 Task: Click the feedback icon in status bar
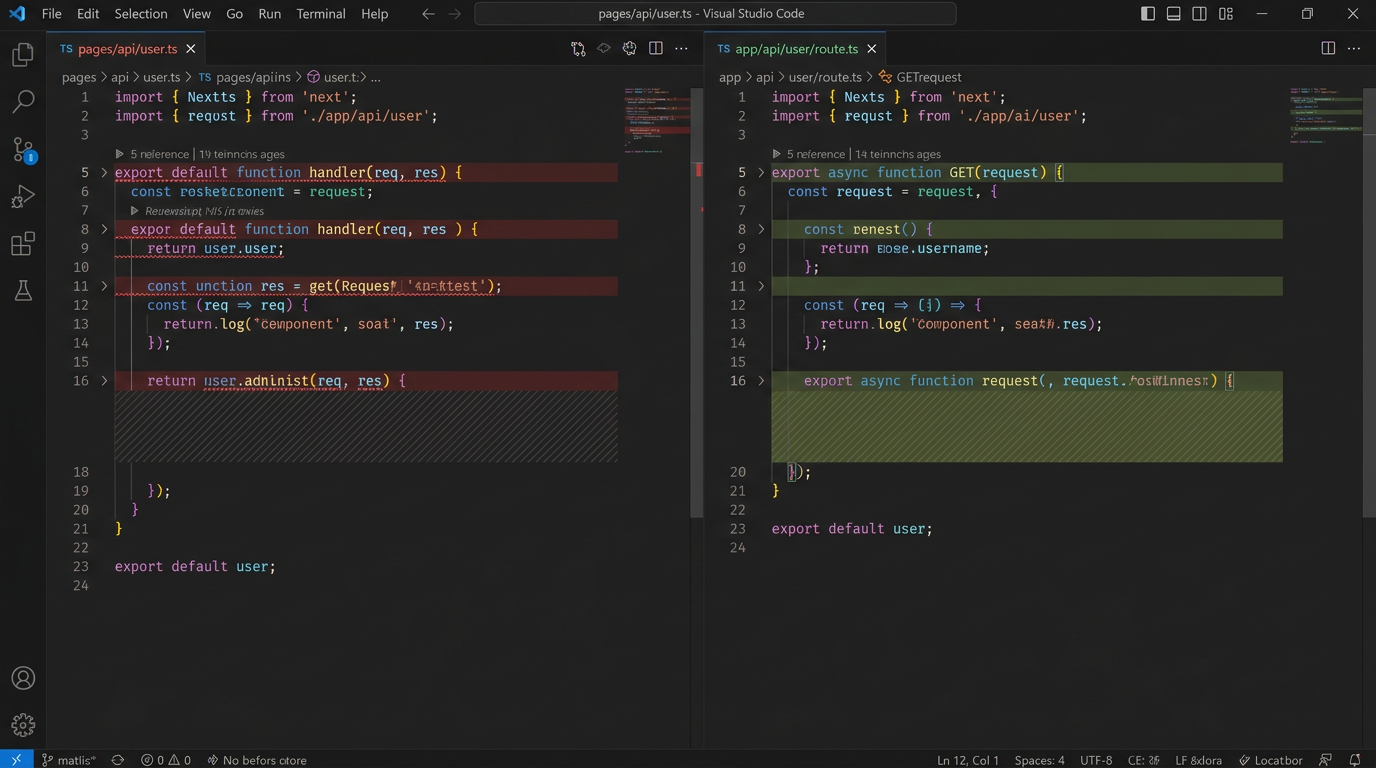[x=1326, y=760]
